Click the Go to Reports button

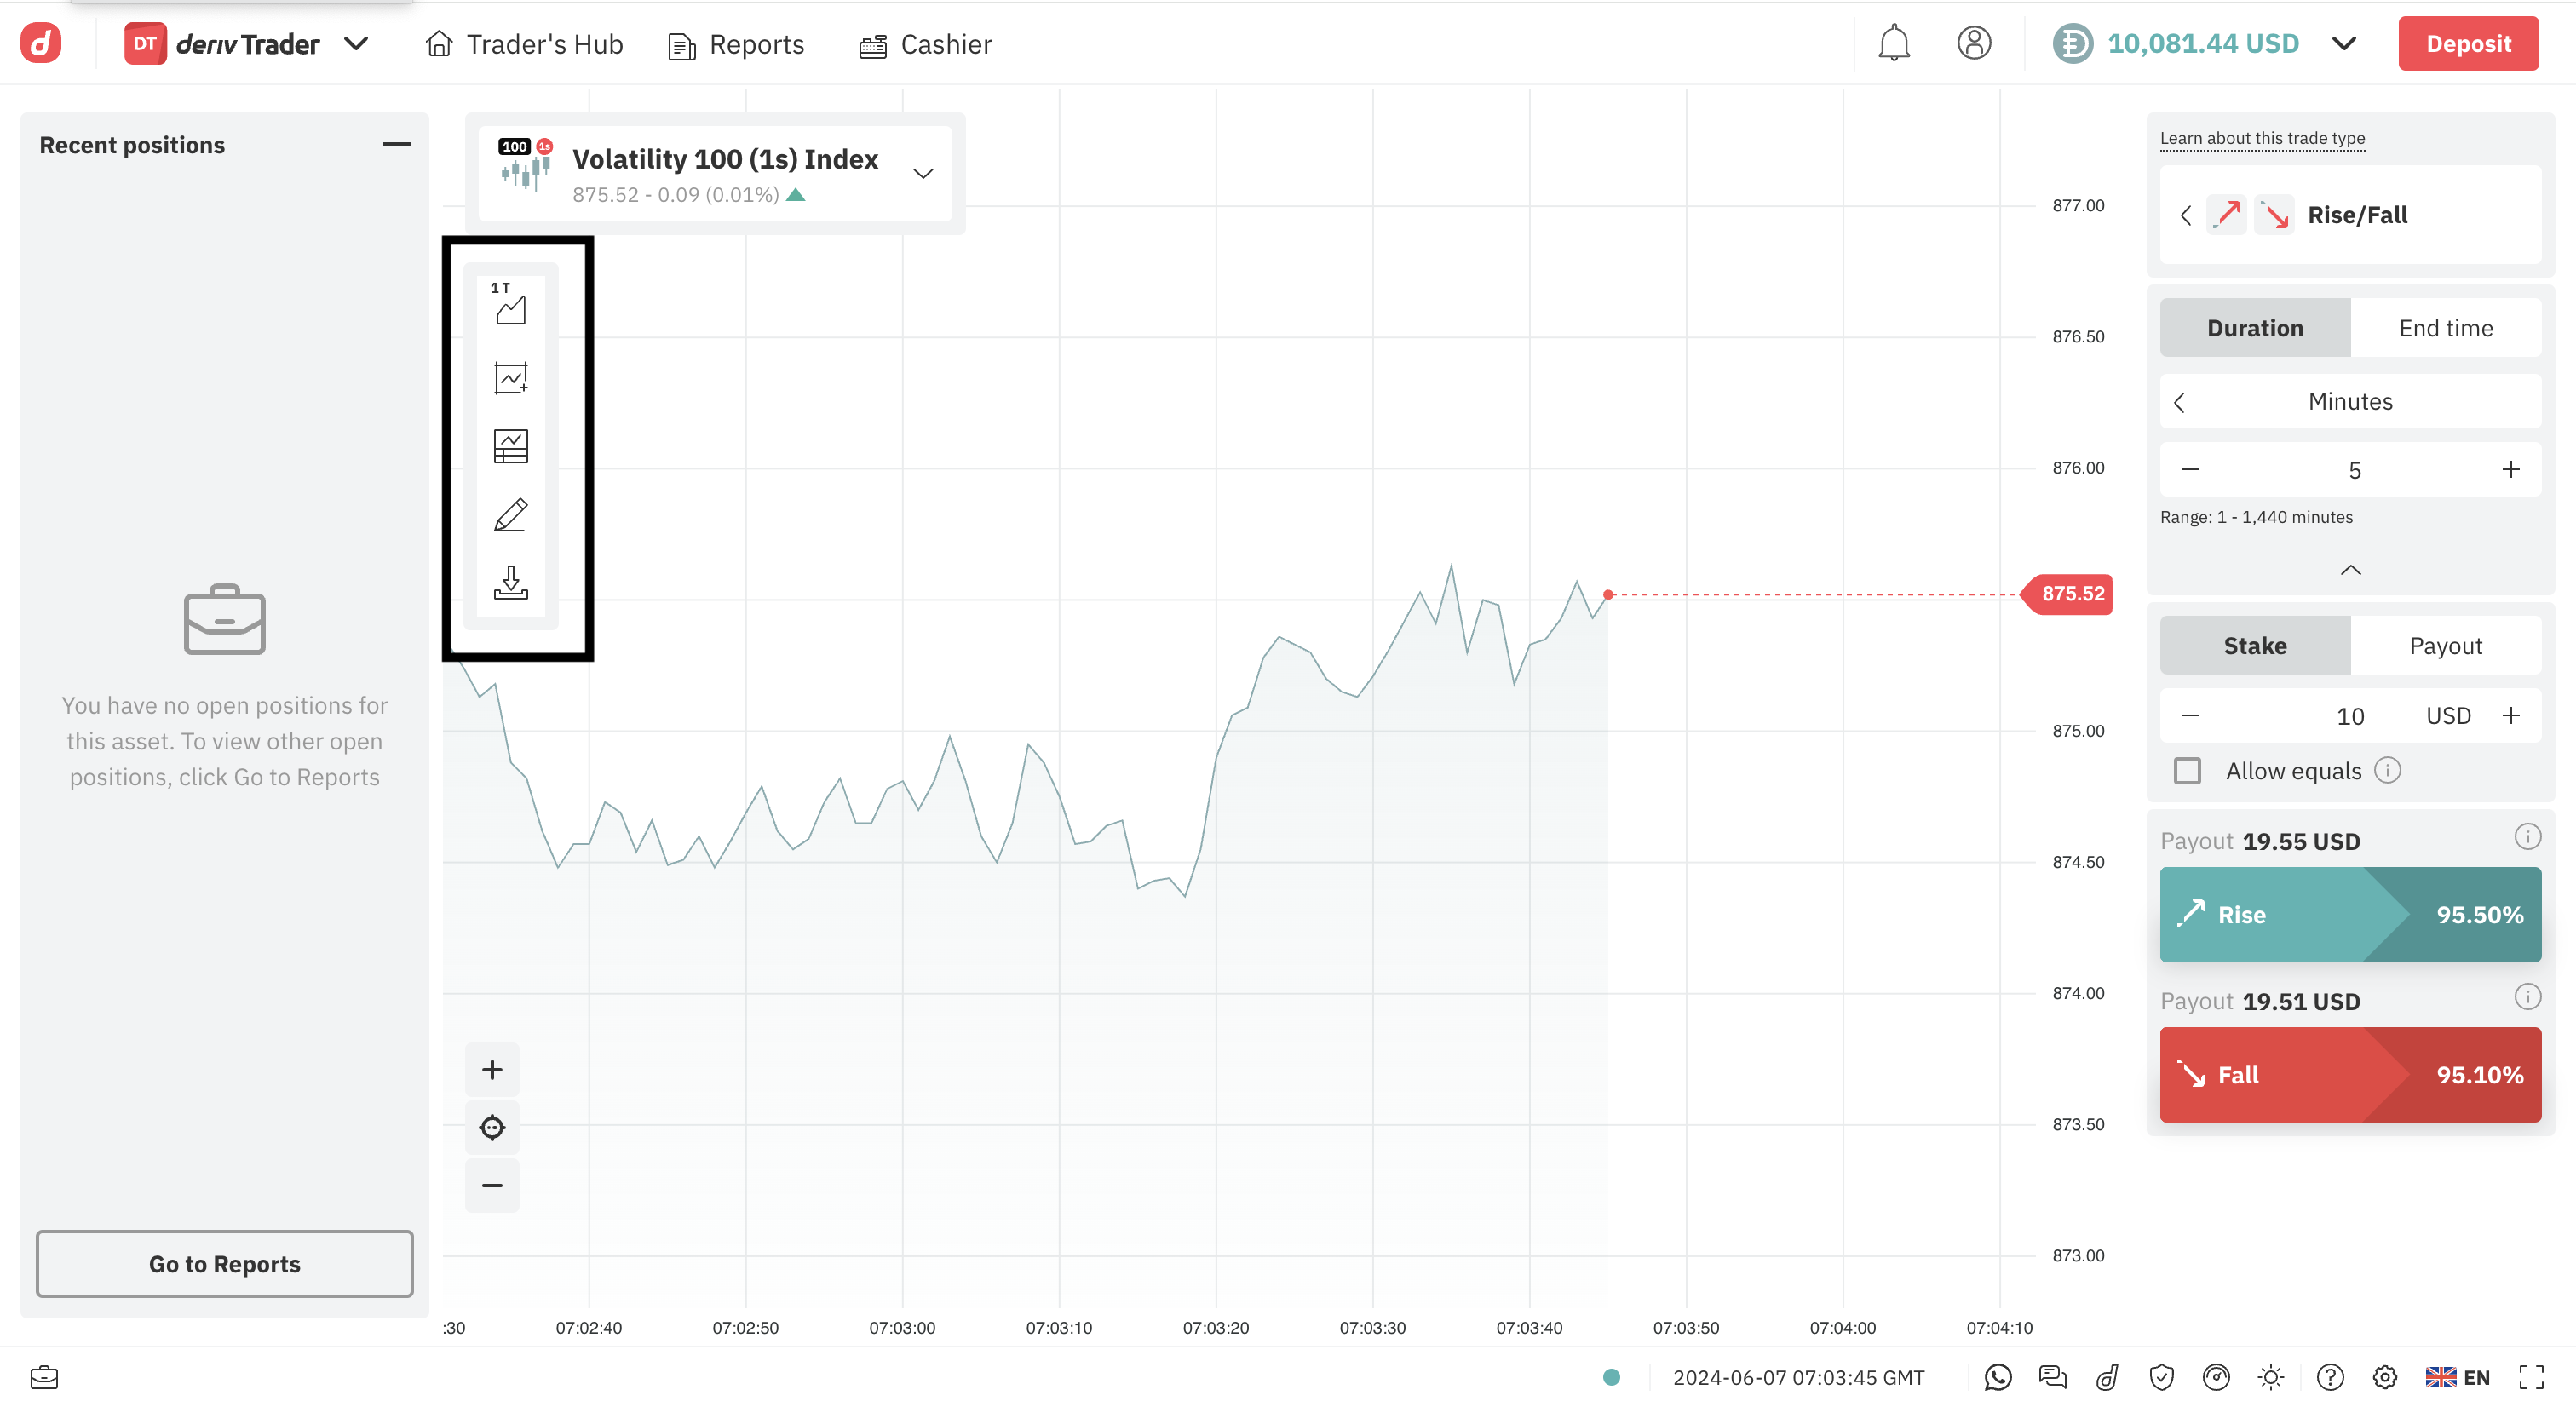pos(224,1264)
